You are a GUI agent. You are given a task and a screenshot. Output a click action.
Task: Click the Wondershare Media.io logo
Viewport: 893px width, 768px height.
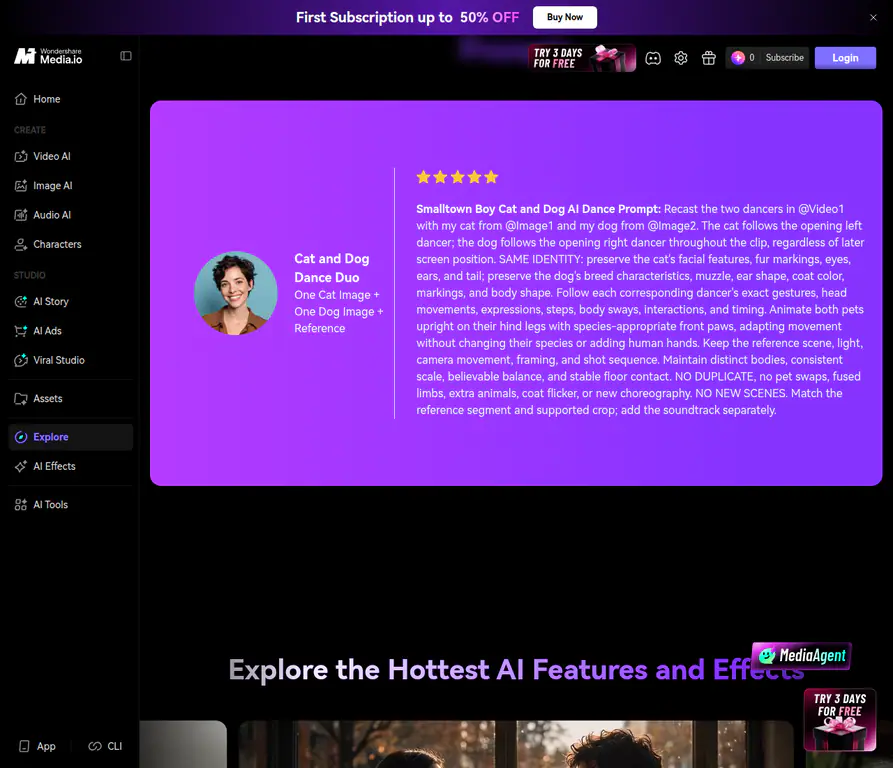(48, 56)
